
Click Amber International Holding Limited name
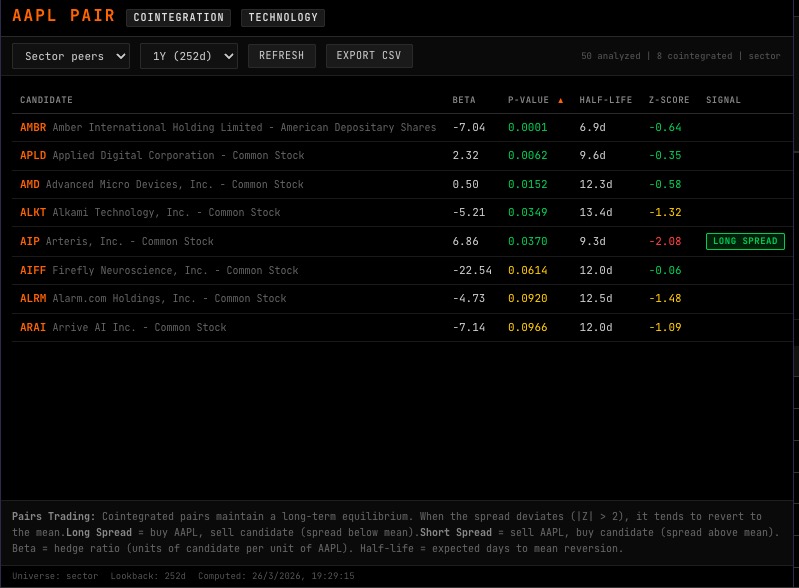[244, 127]
